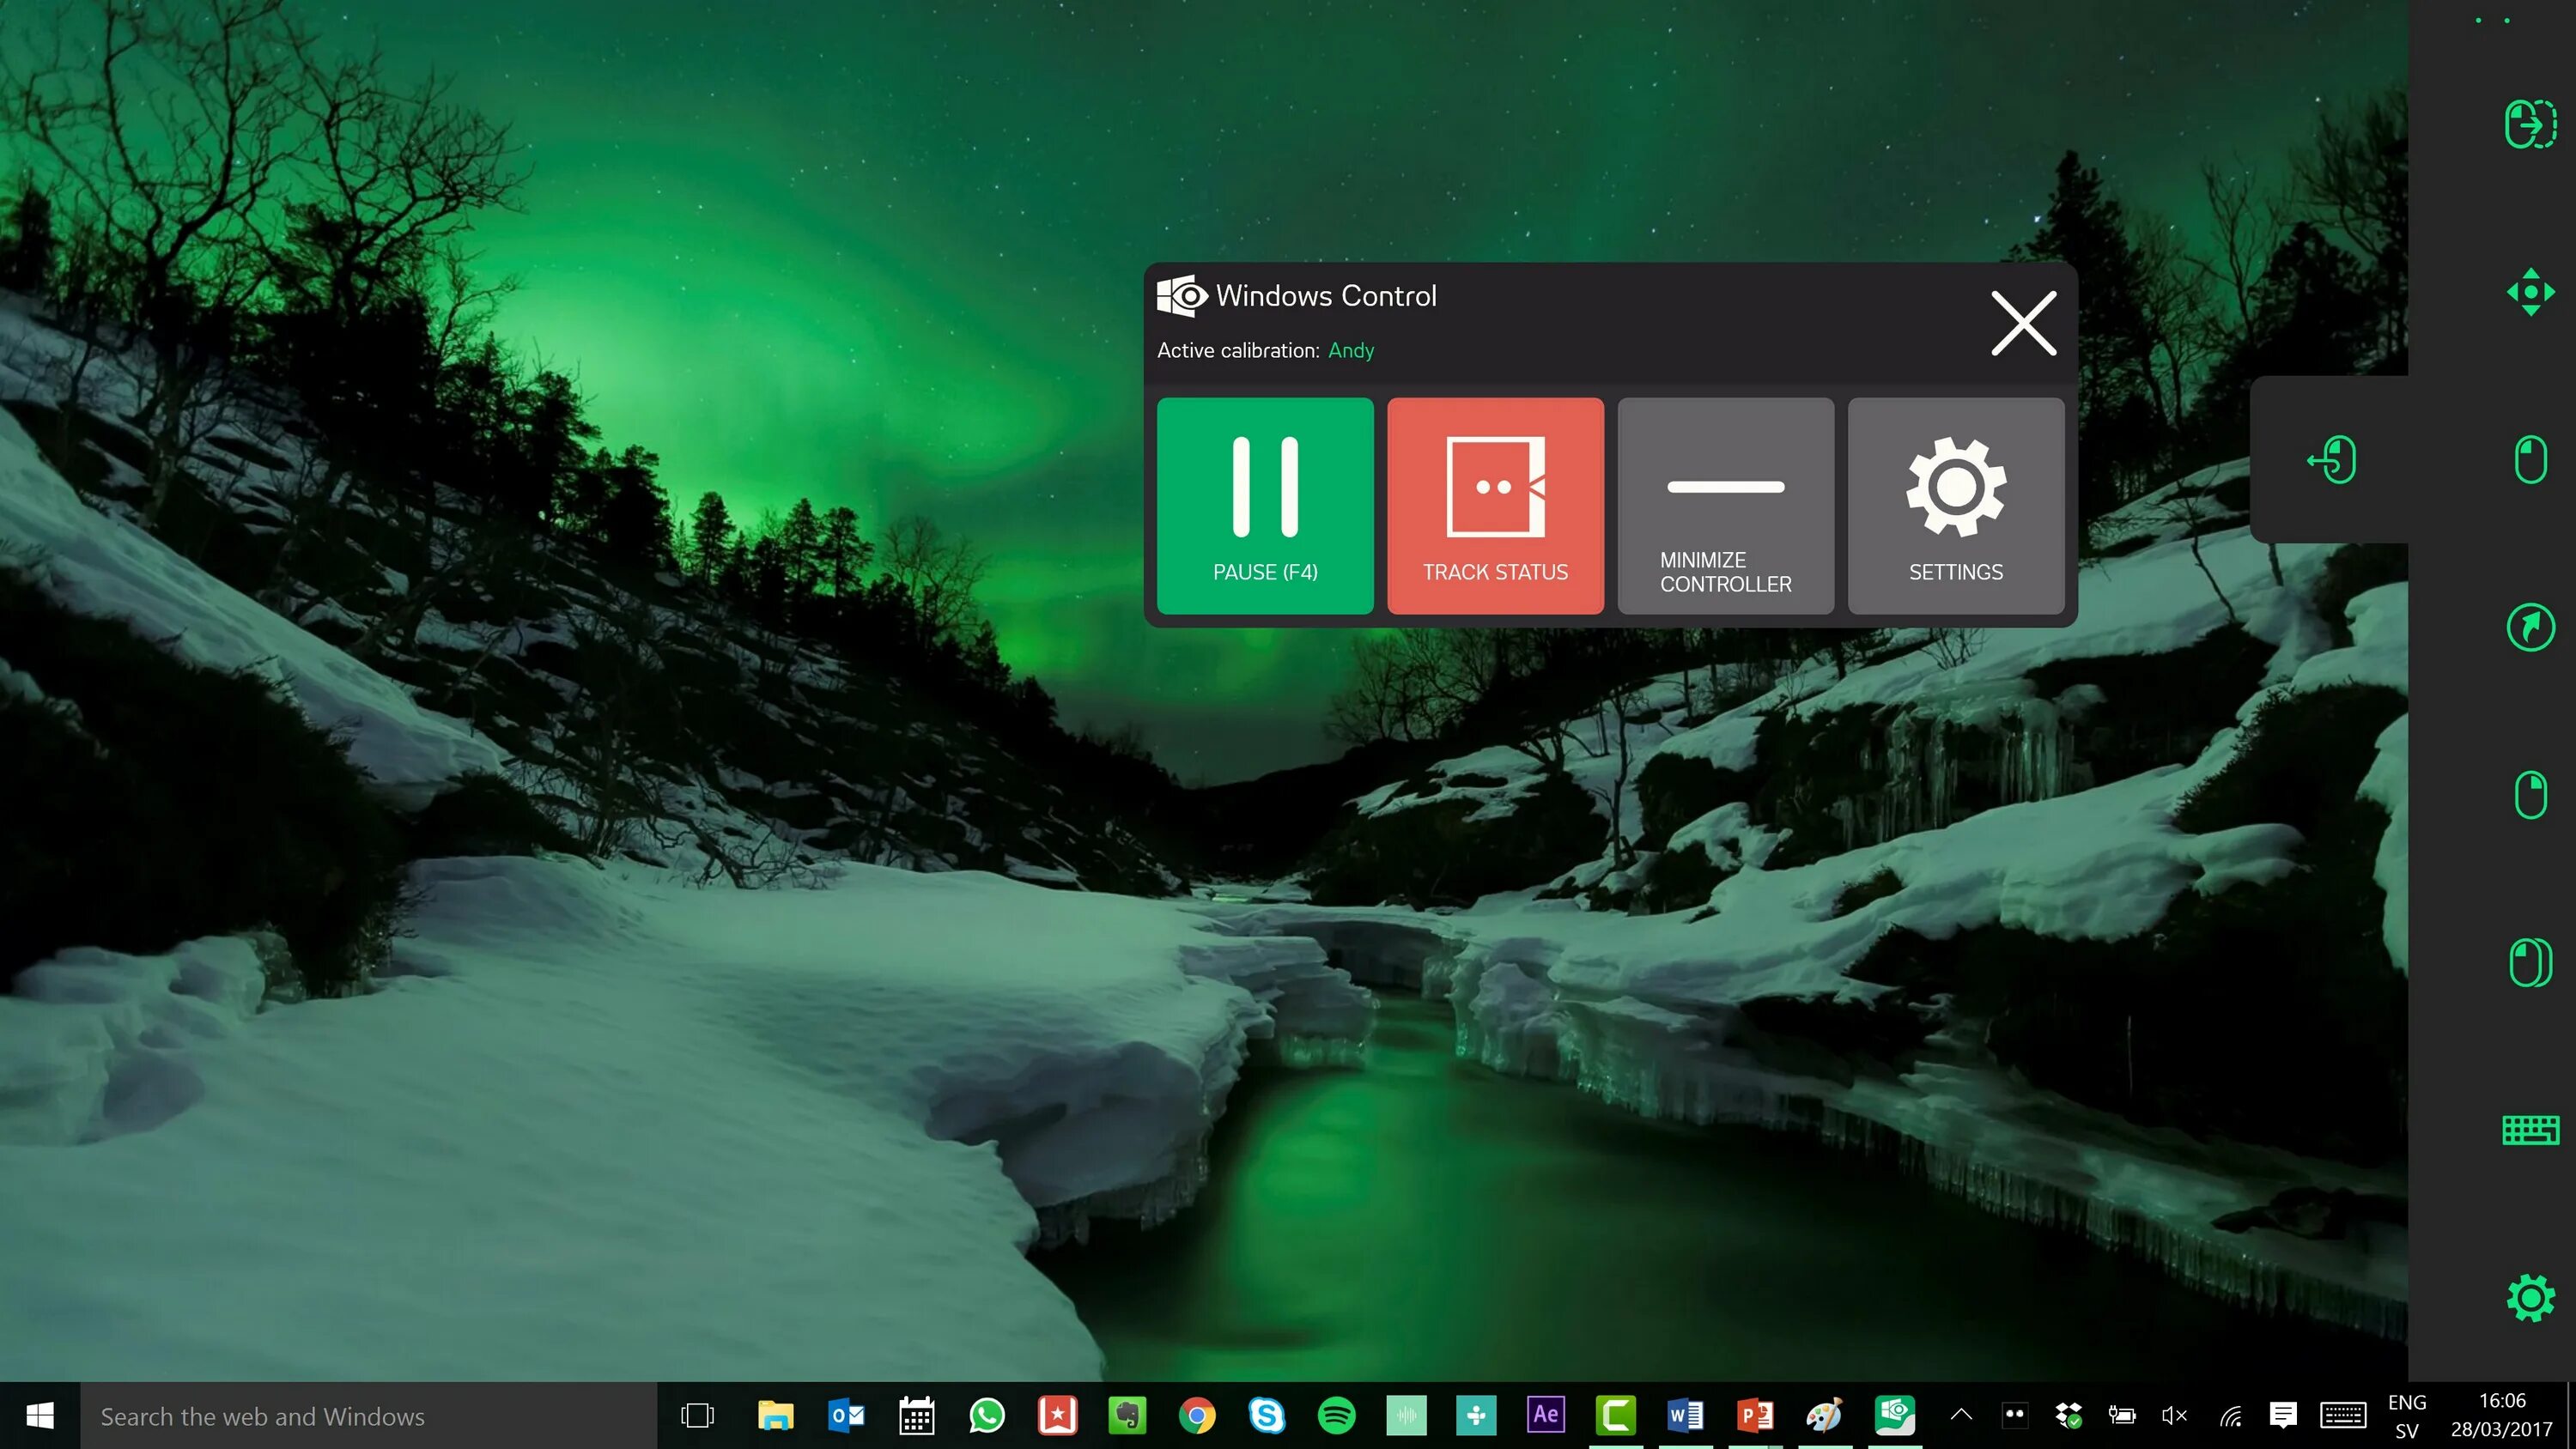Expand Spotify app from taskbar

tap(1338, 1416)
